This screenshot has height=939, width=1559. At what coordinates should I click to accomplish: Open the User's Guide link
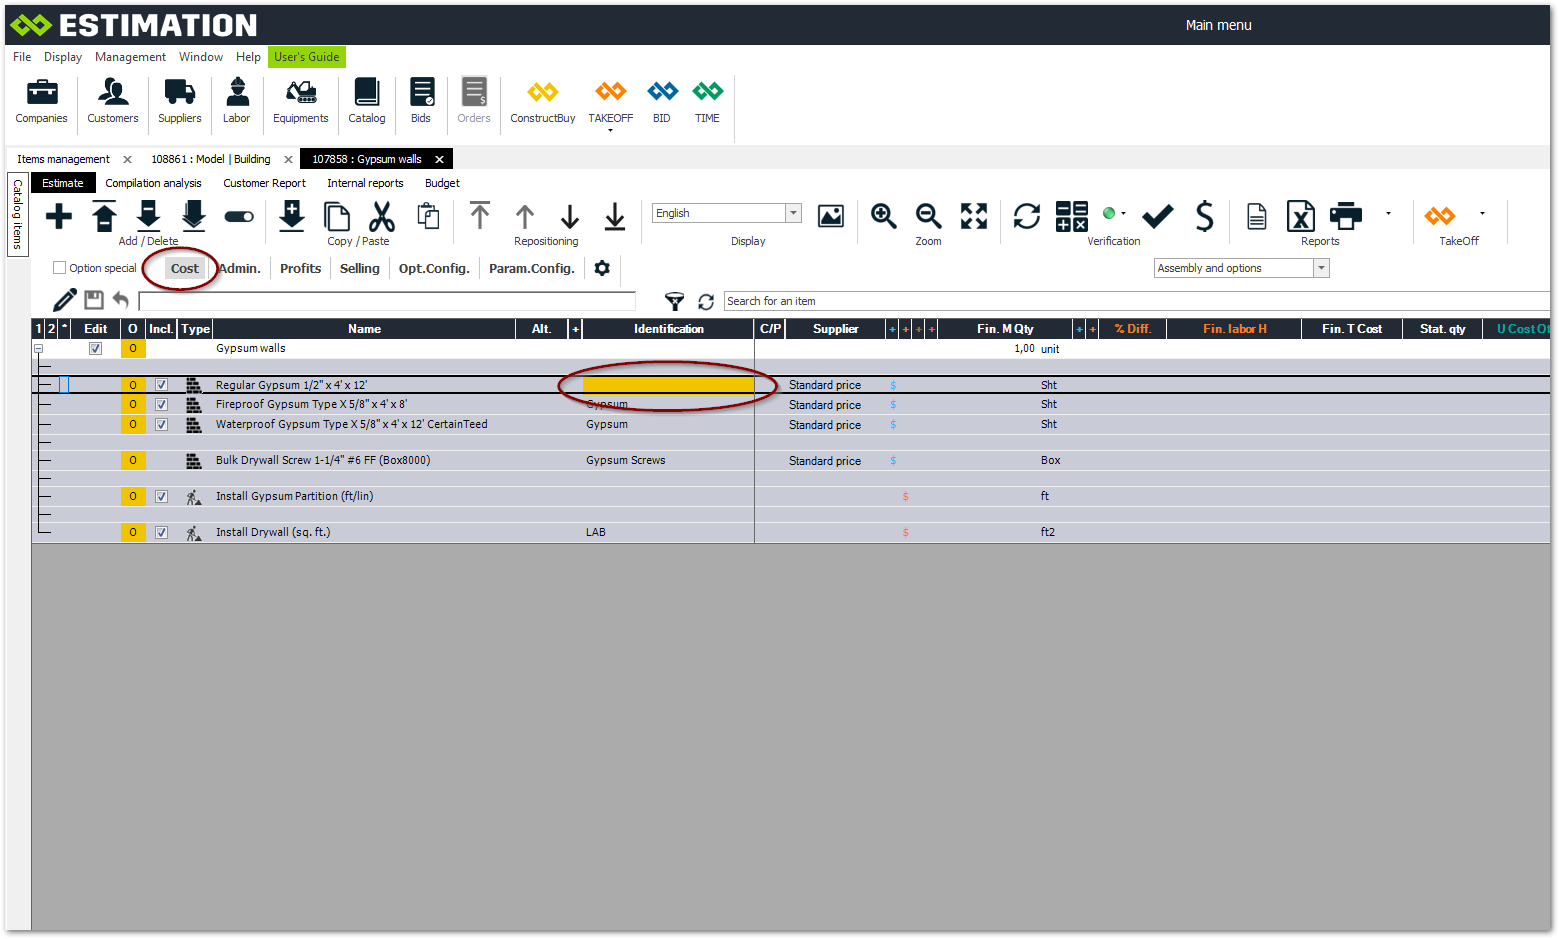(306, 57)
